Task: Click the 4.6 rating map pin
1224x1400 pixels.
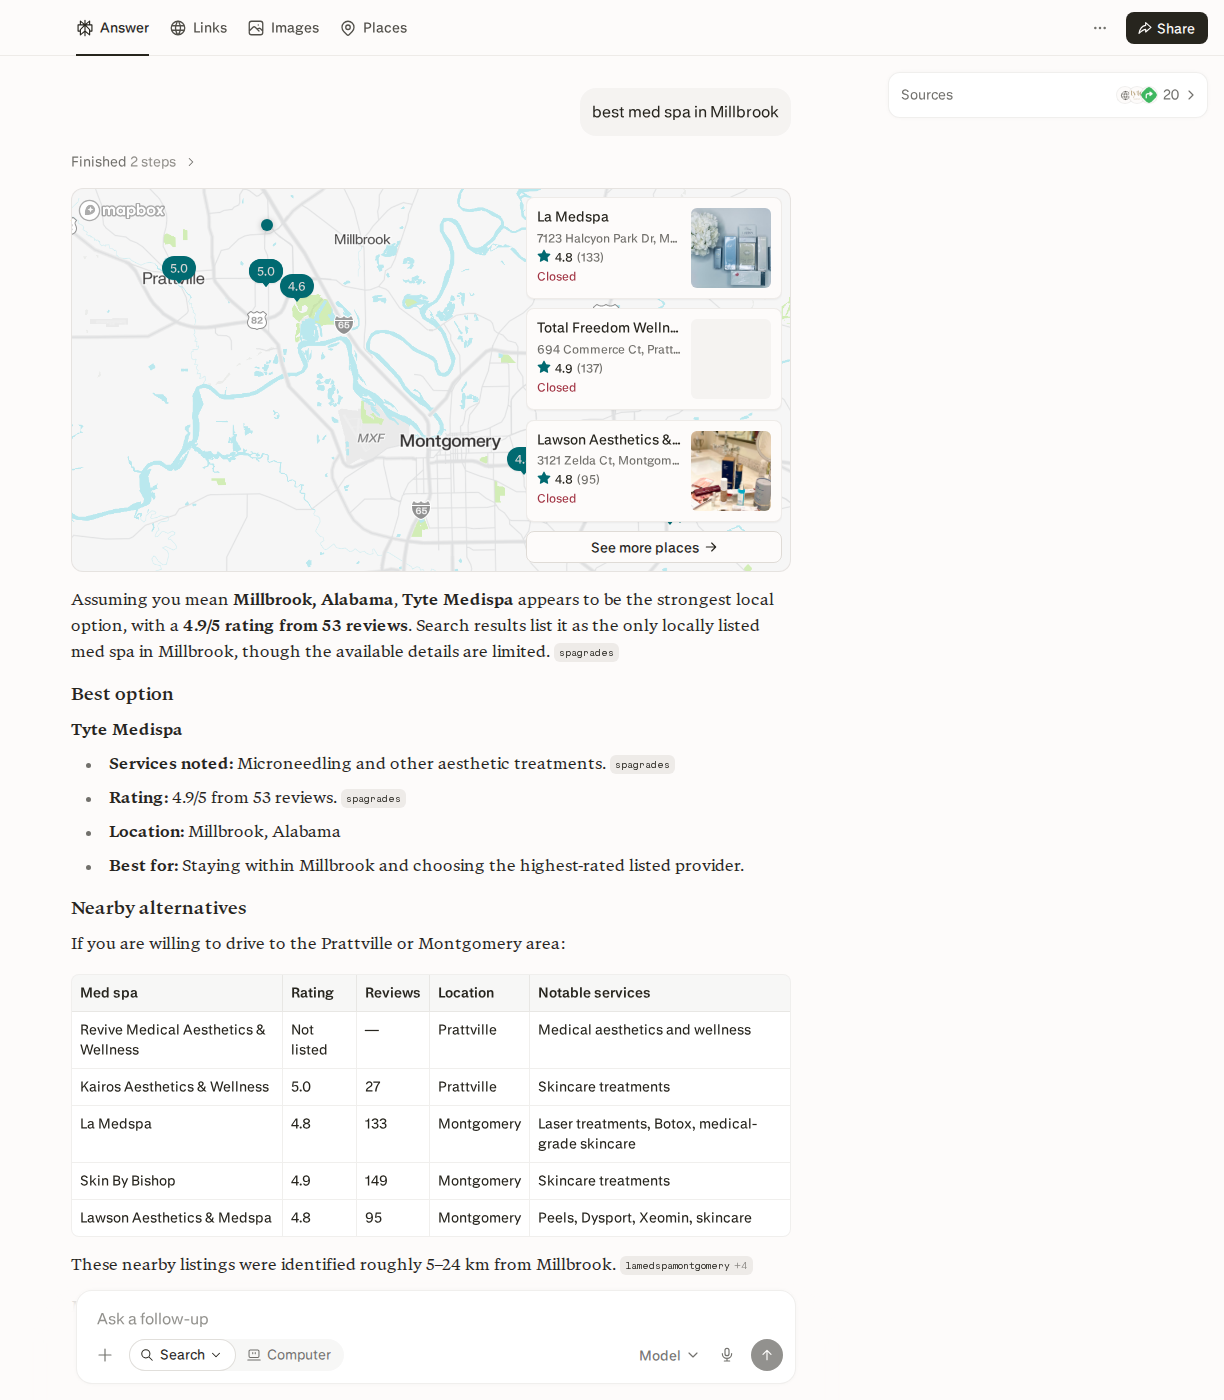Action: point(297,287)
